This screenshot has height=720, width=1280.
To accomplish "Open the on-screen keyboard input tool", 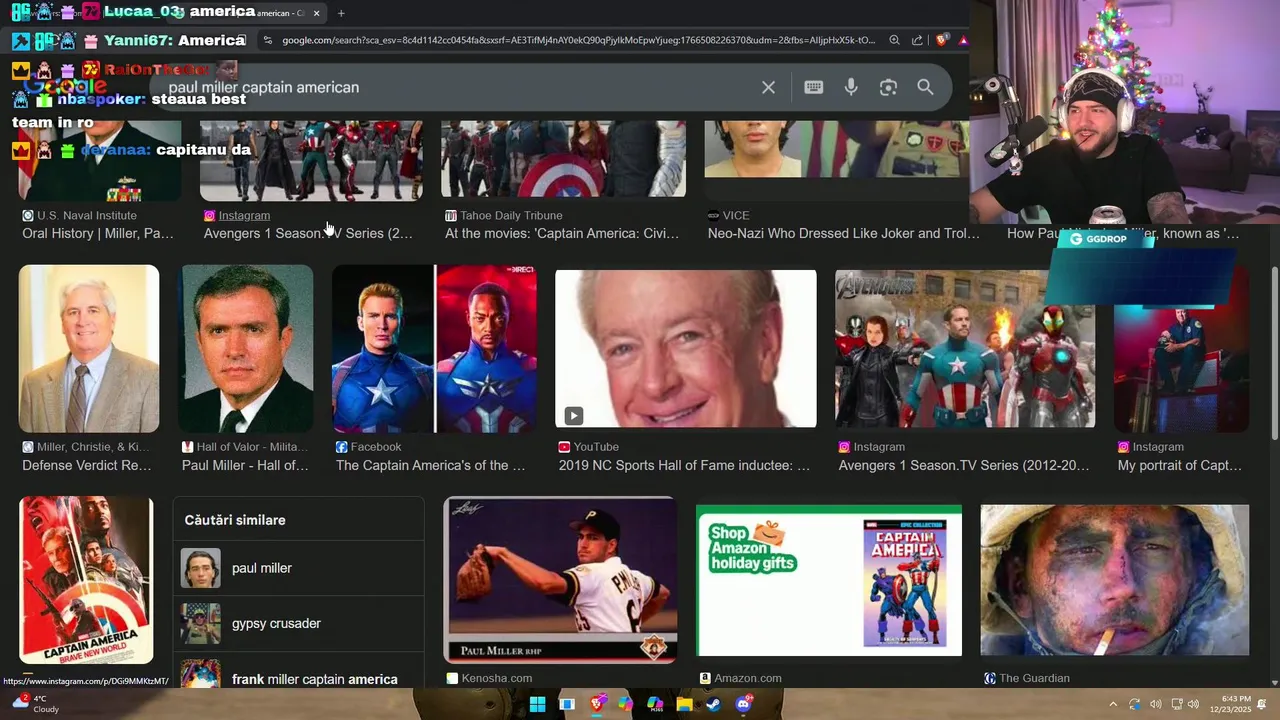I will pyautogui.click(x=813, y=88).
